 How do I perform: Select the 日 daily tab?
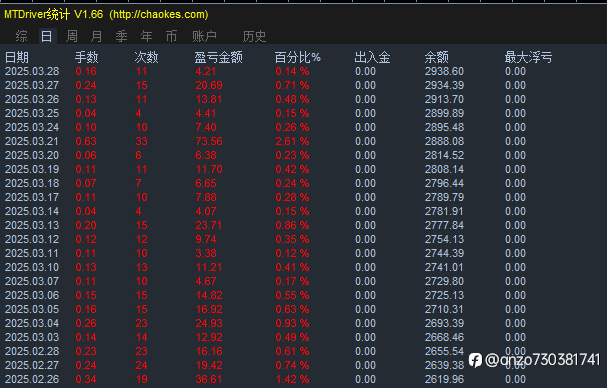coord(46,36)
